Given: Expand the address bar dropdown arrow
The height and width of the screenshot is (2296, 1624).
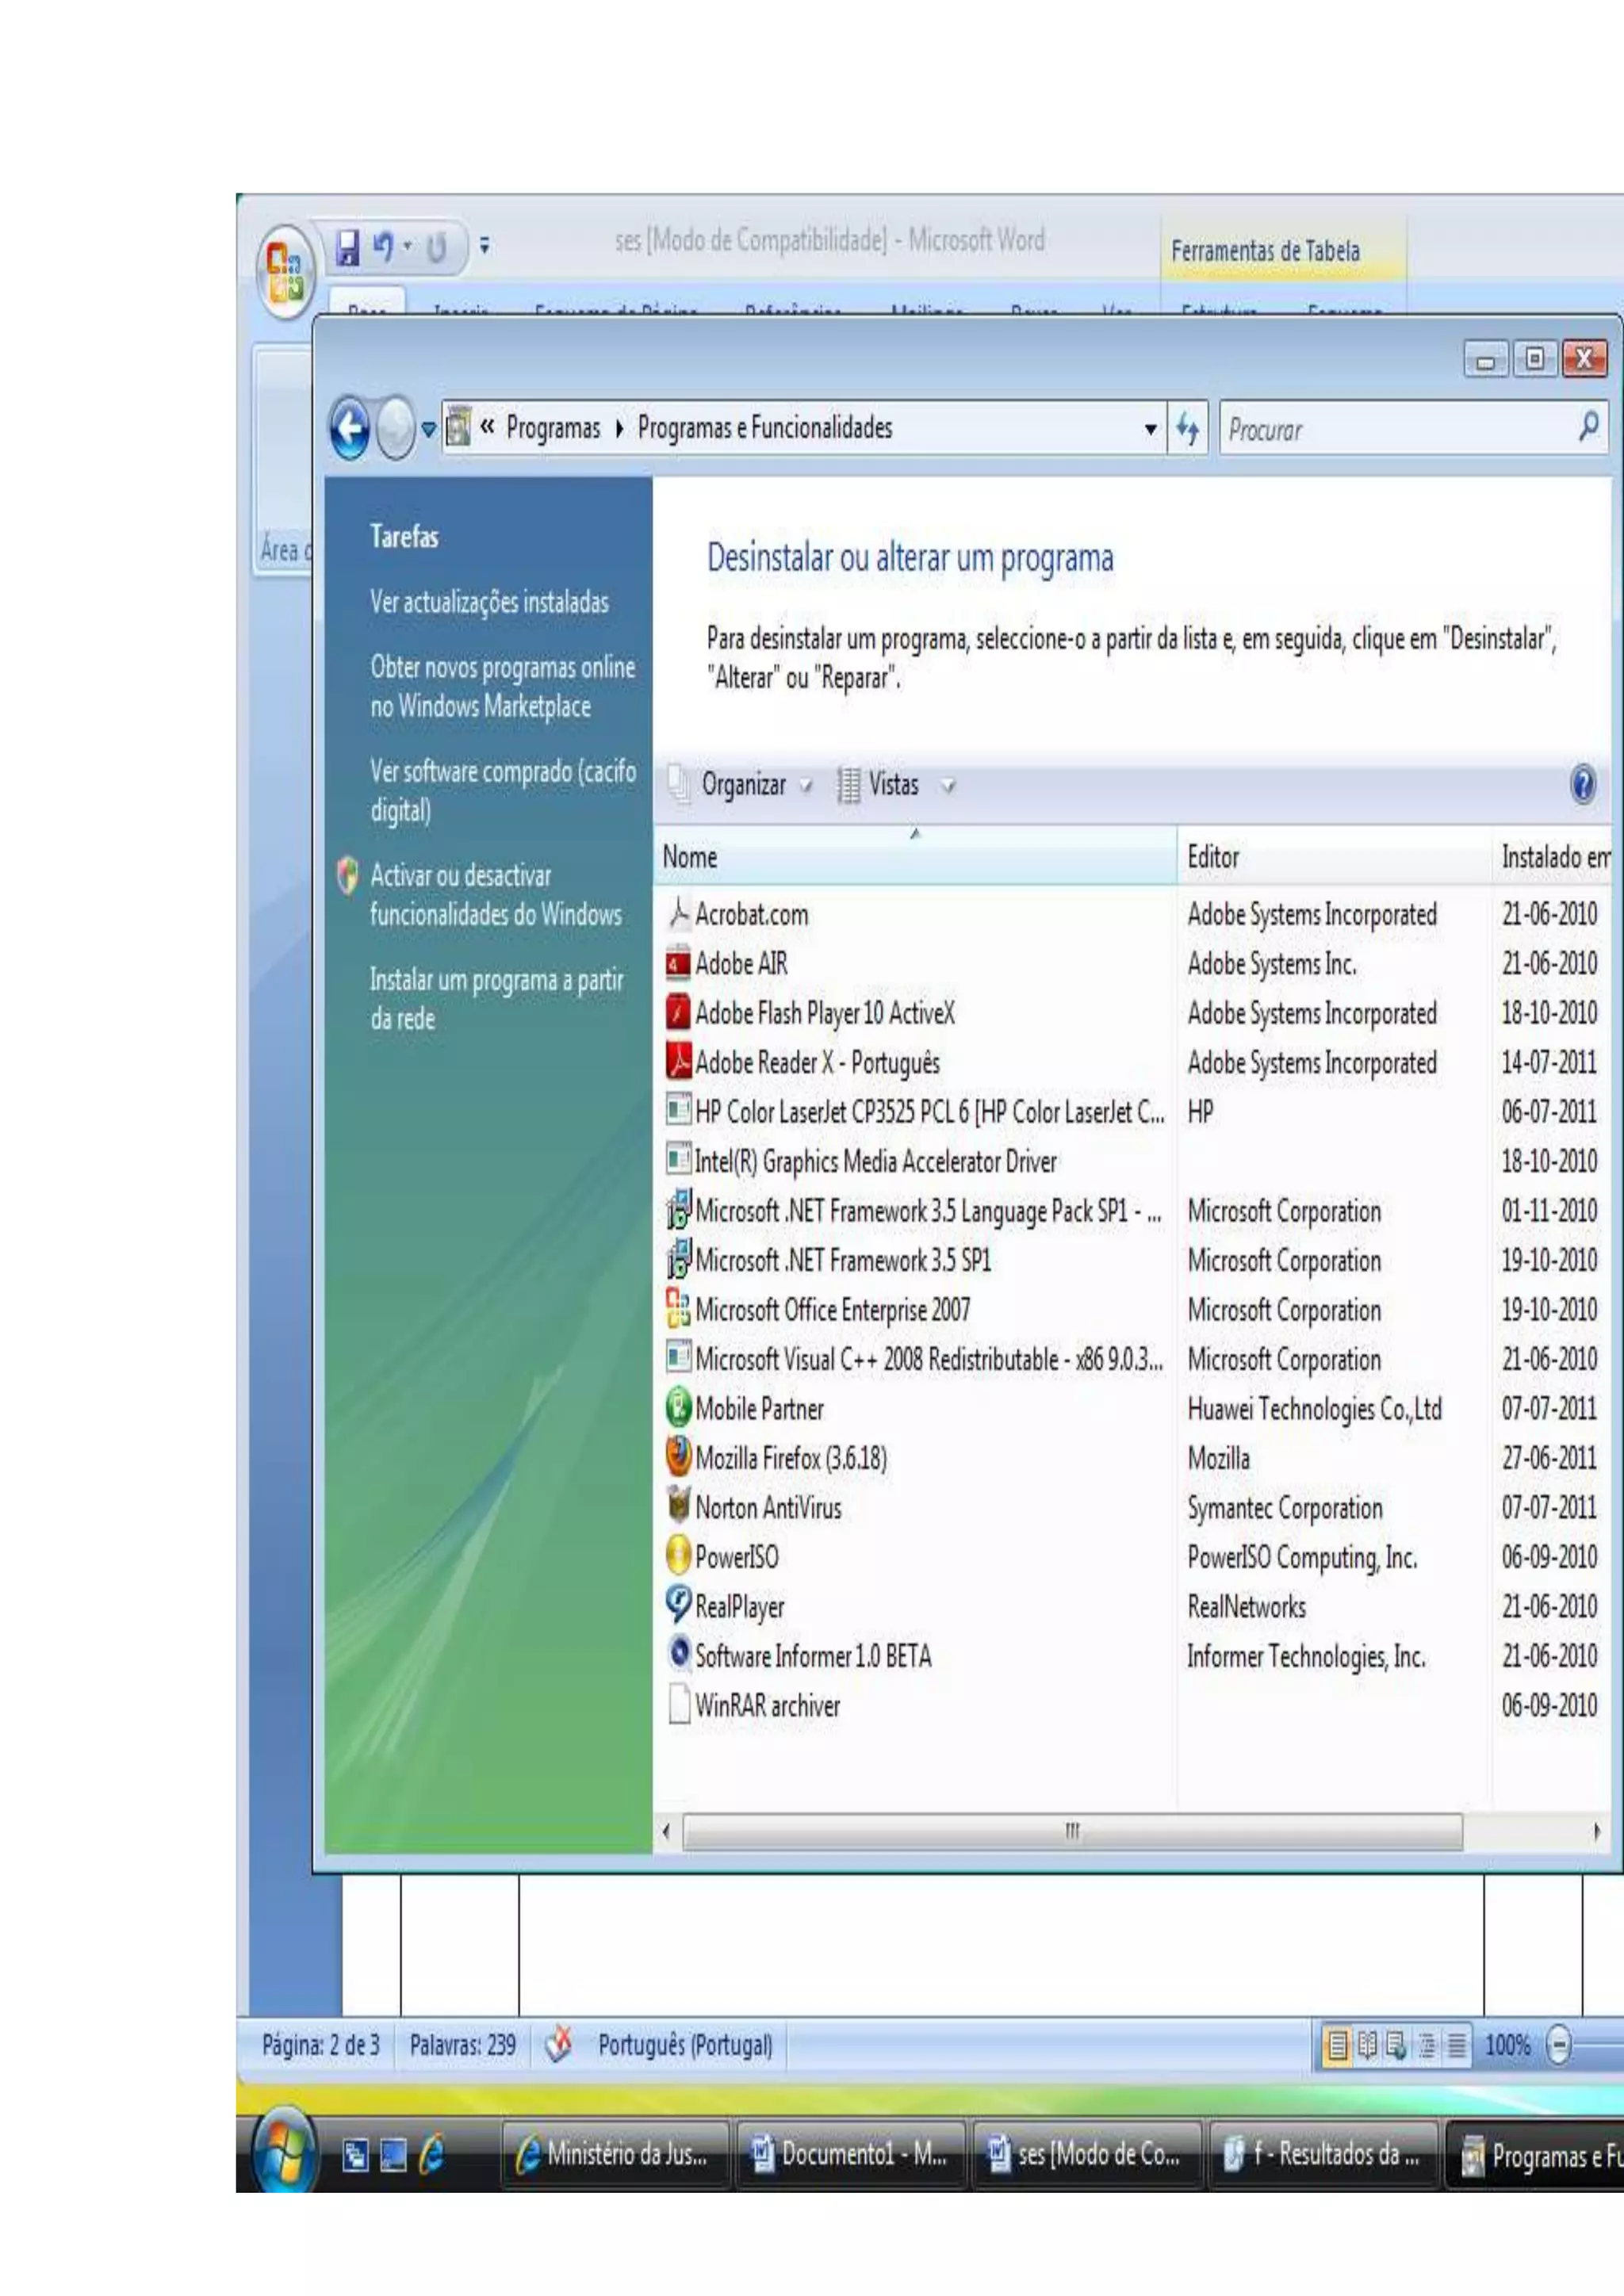Looking at the screenshot, I should (x=1150, y=429).
